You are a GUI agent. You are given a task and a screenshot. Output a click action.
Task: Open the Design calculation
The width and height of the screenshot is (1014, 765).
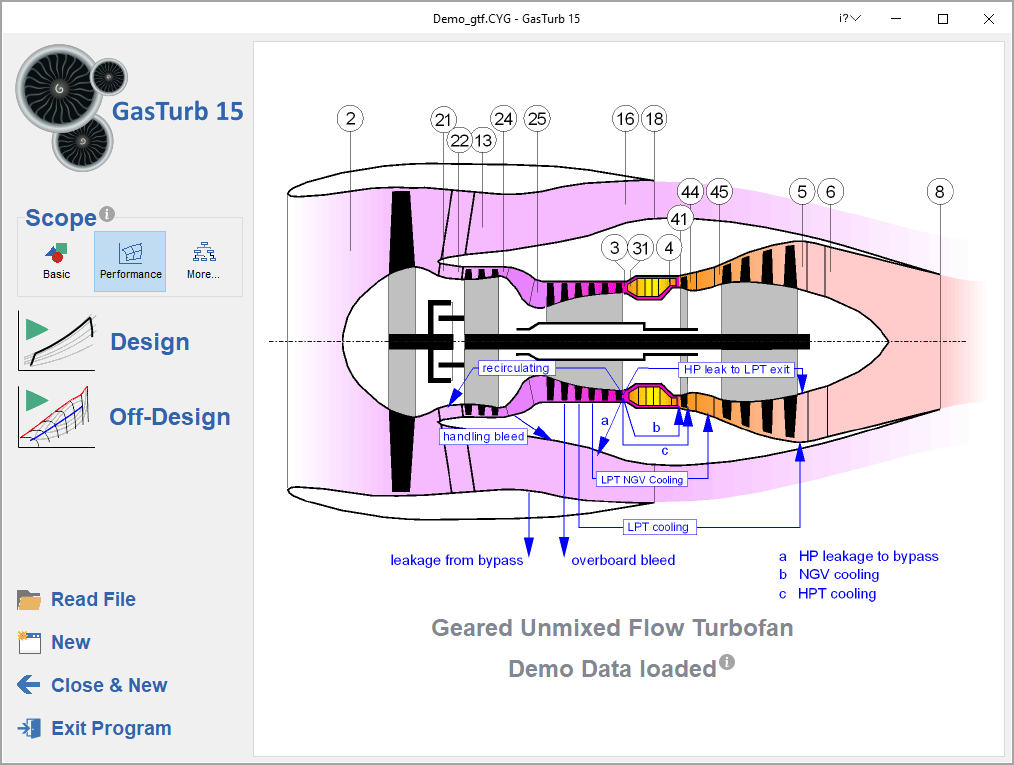coord(149,342)
